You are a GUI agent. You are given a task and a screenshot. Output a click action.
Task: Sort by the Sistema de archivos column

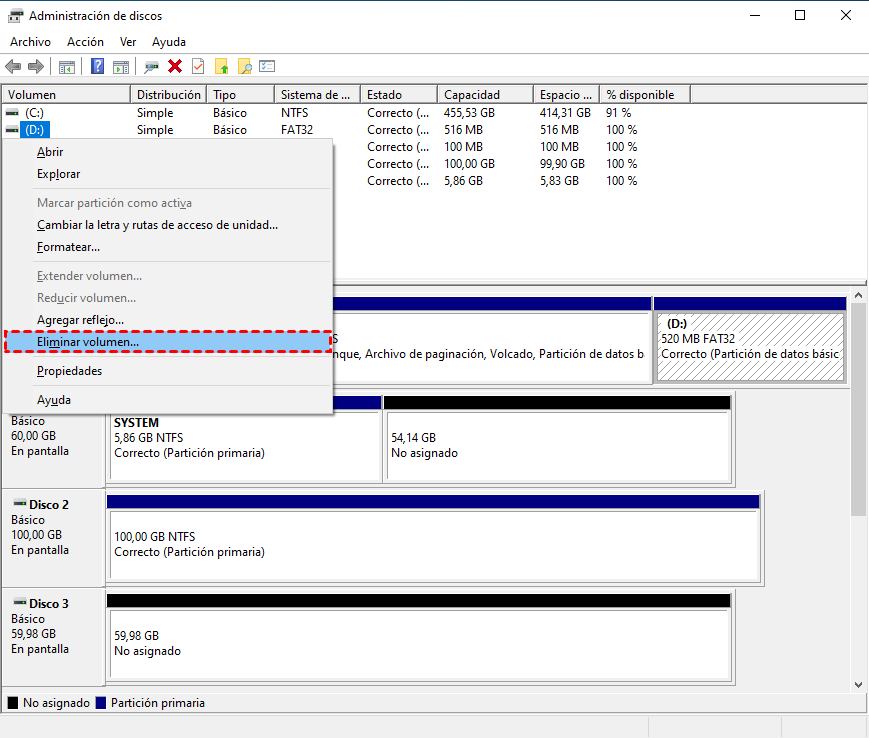pos(315,95)
